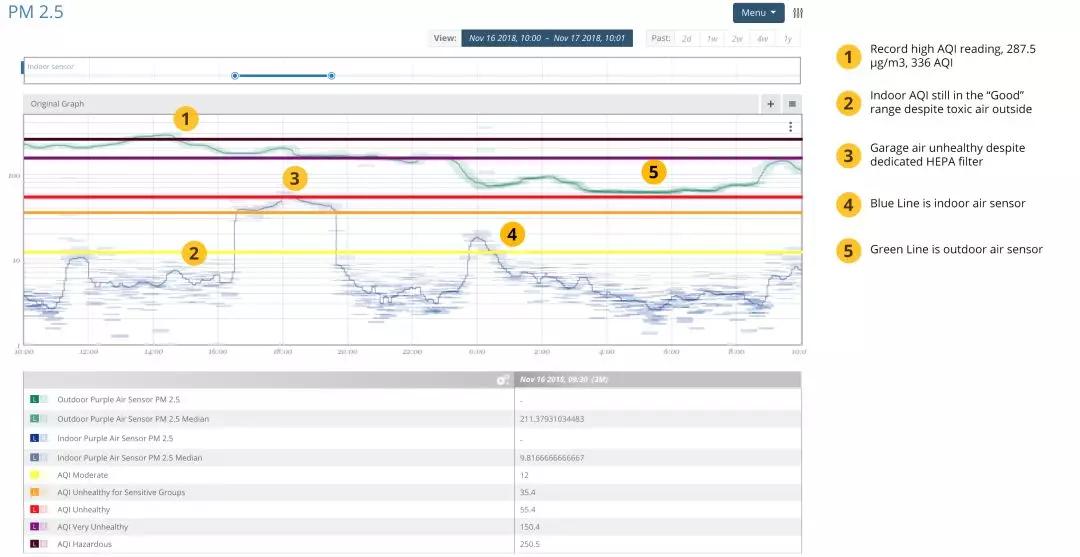Grab the right handle of the range slider
This screenshot has width=1080, height=557.
[x=331, y=75]
